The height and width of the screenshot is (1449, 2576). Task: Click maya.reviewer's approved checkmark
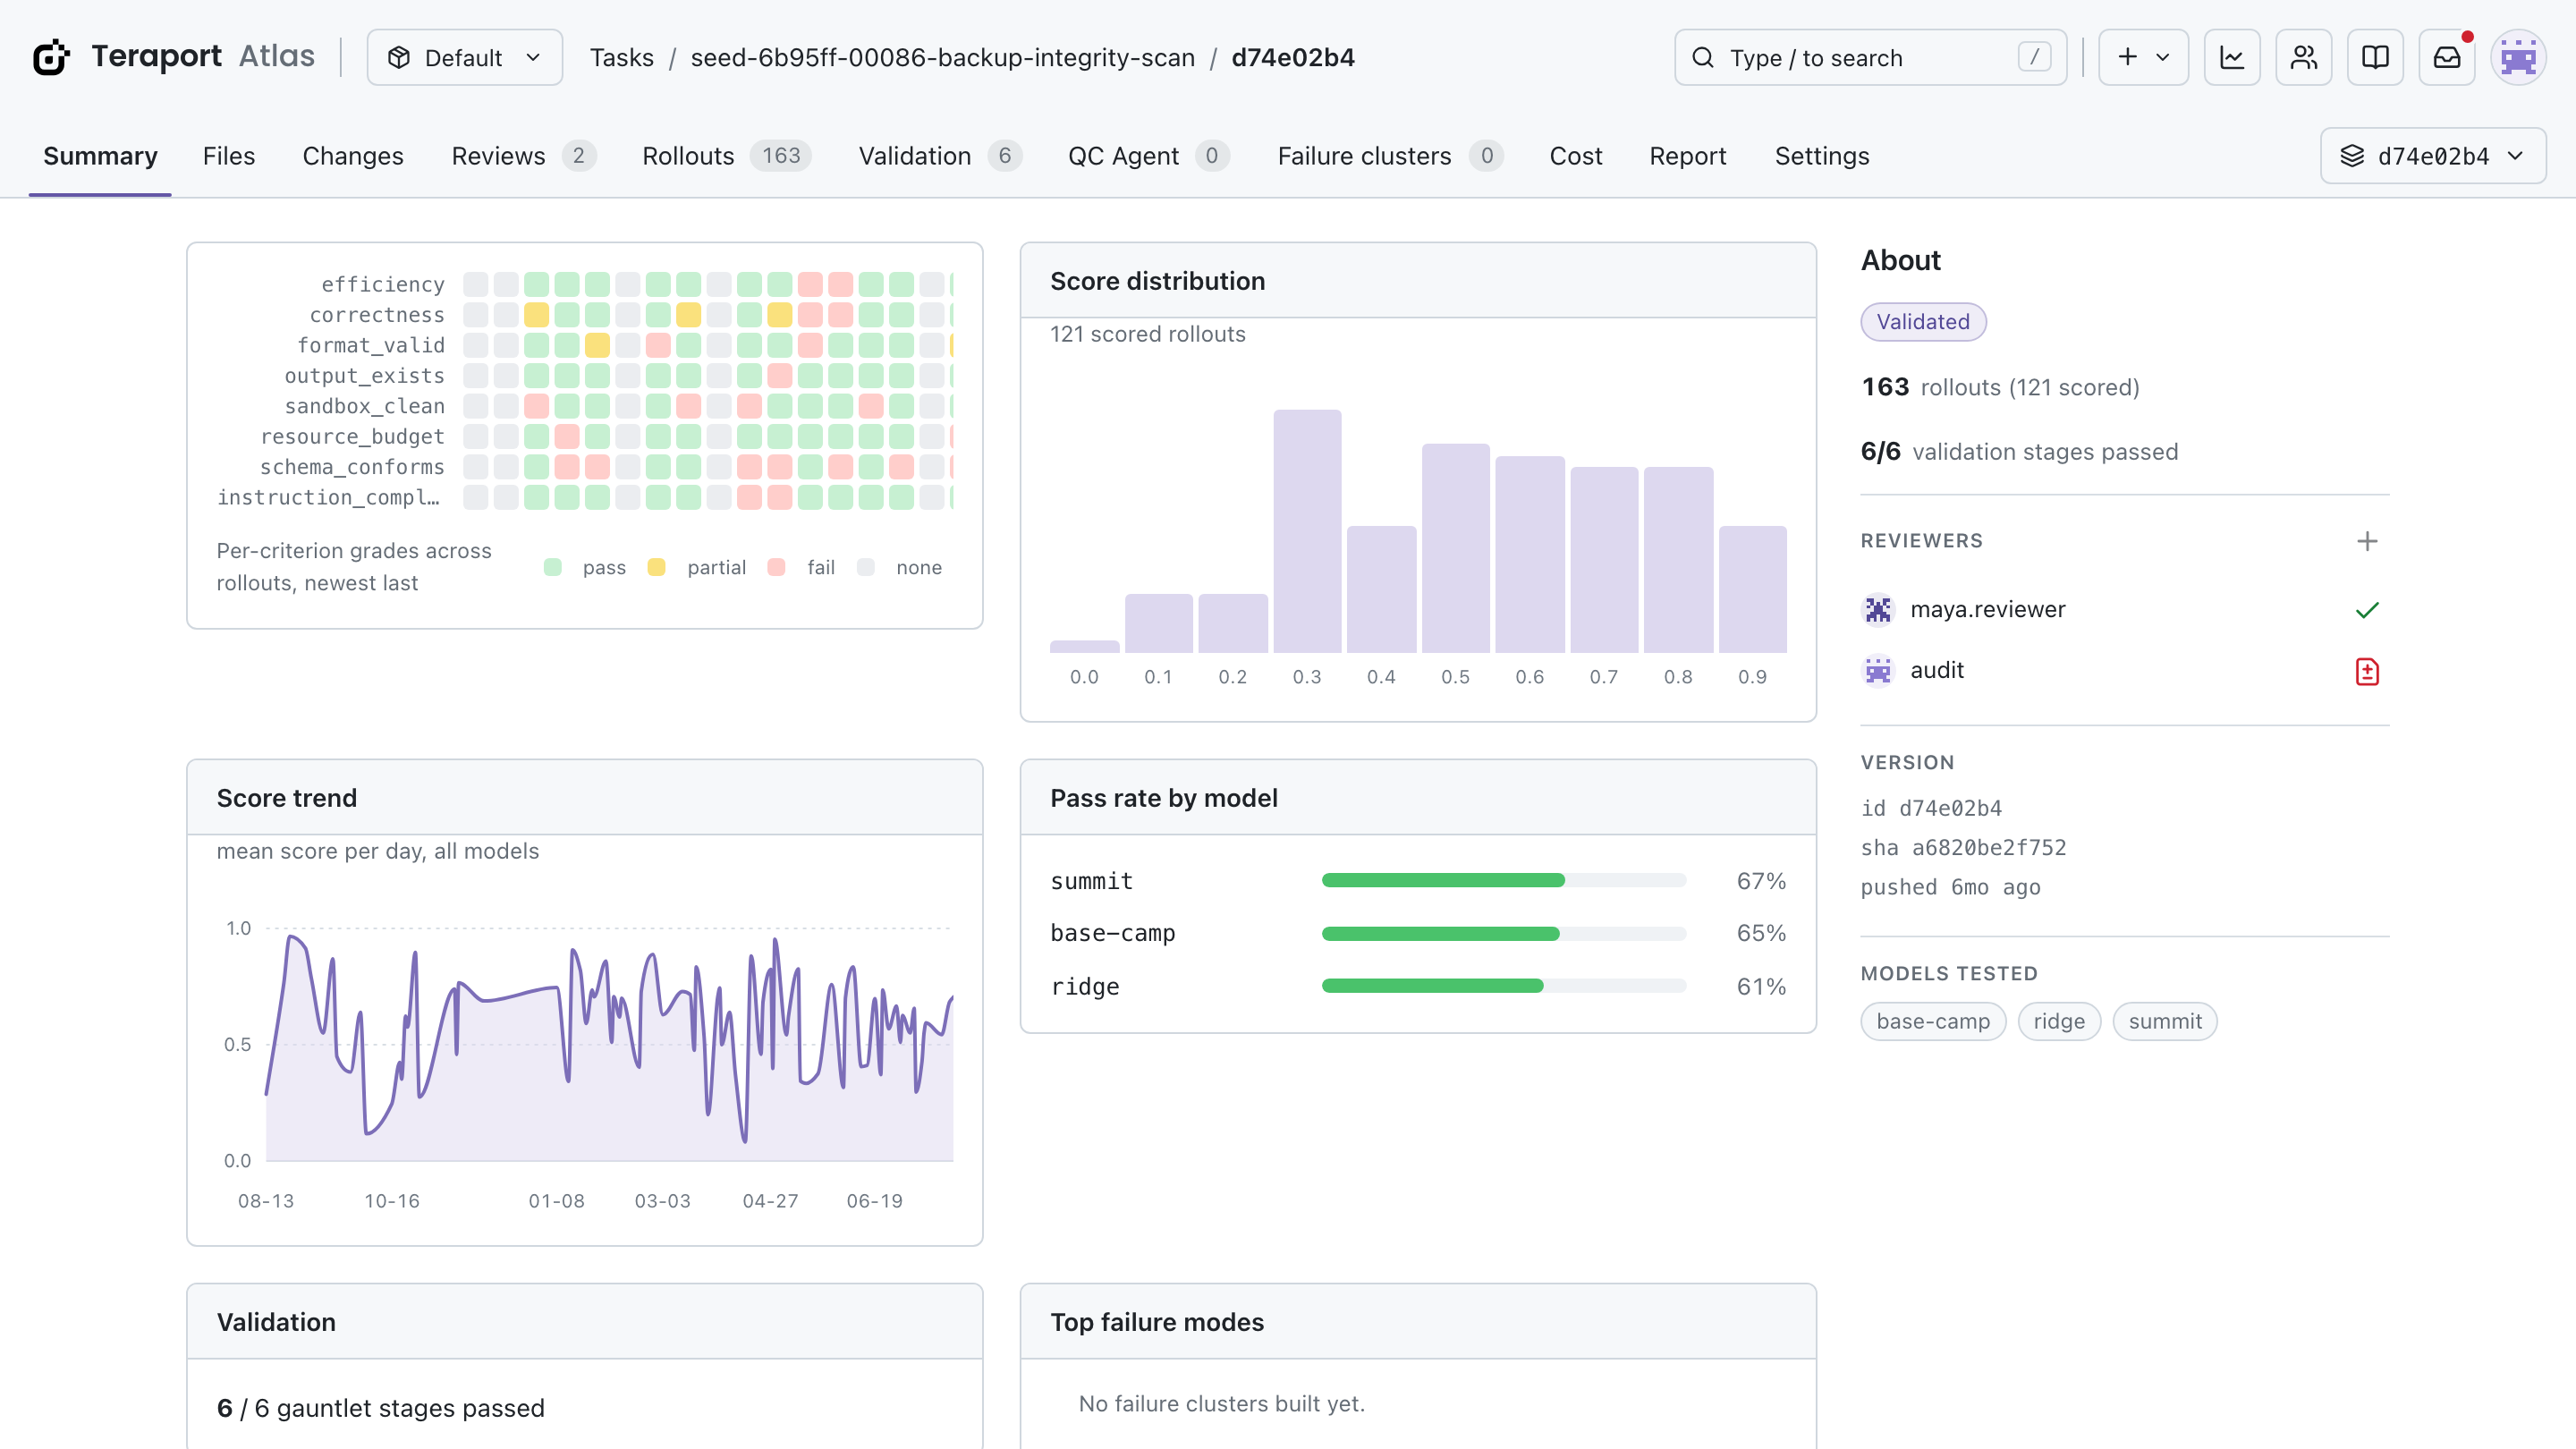click(x=2367, y=610)
